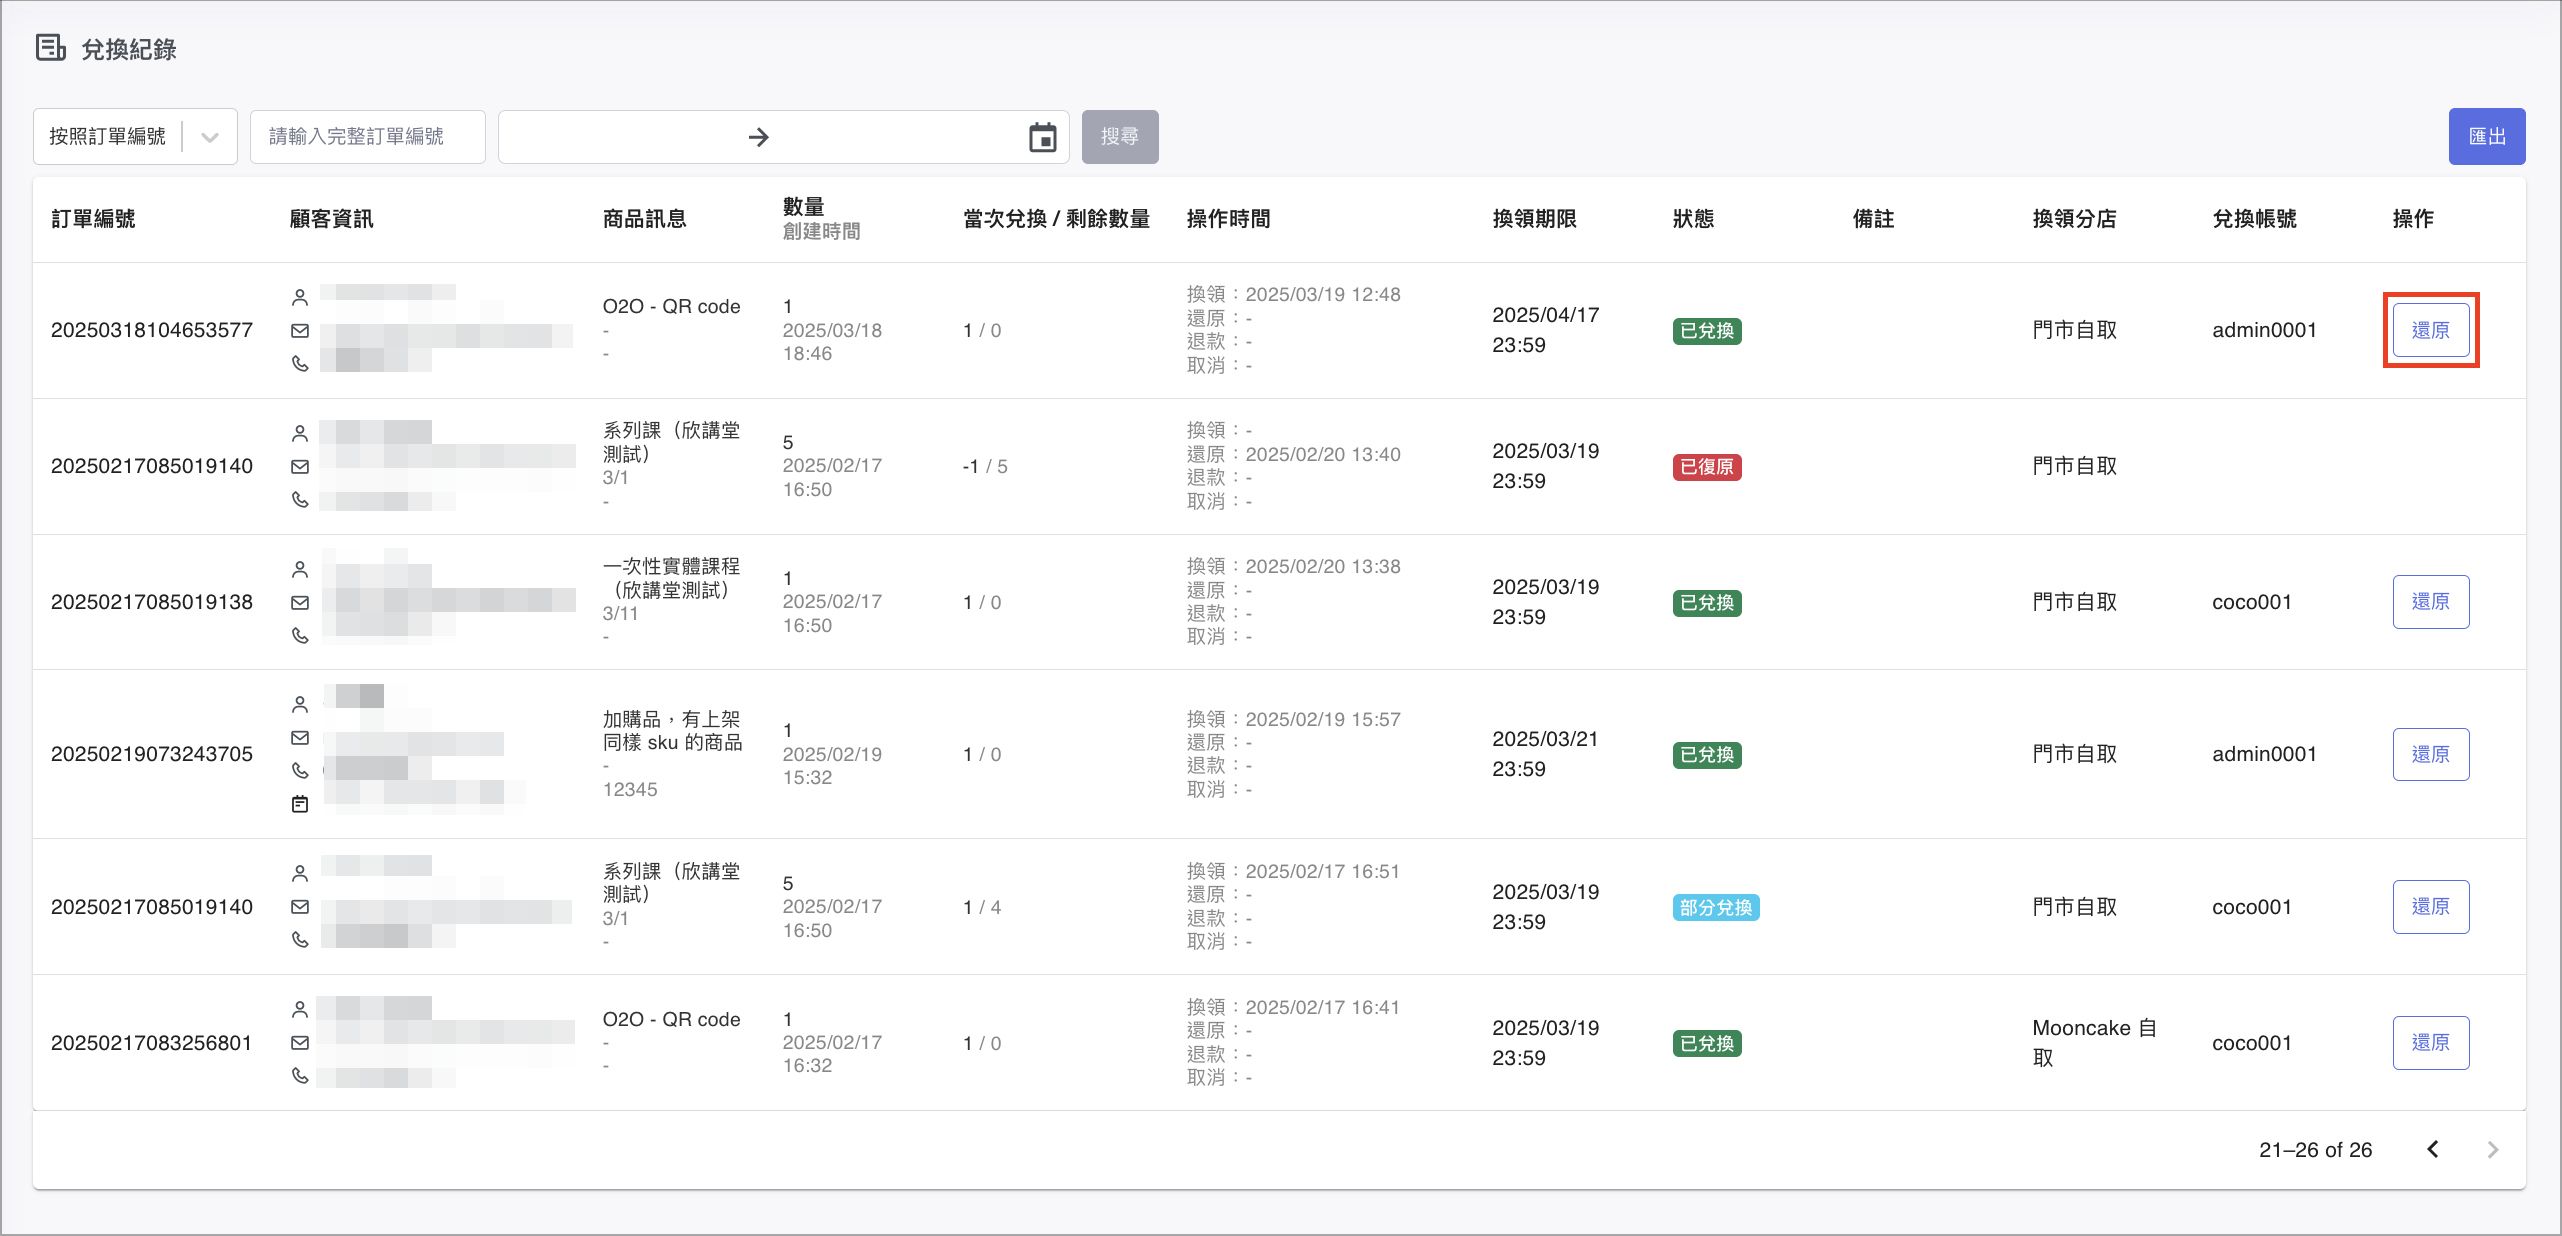The image size is (2562, 1236).
Task: Click the person icon in order 20250217083256801 row
Action: (300, 1009)
